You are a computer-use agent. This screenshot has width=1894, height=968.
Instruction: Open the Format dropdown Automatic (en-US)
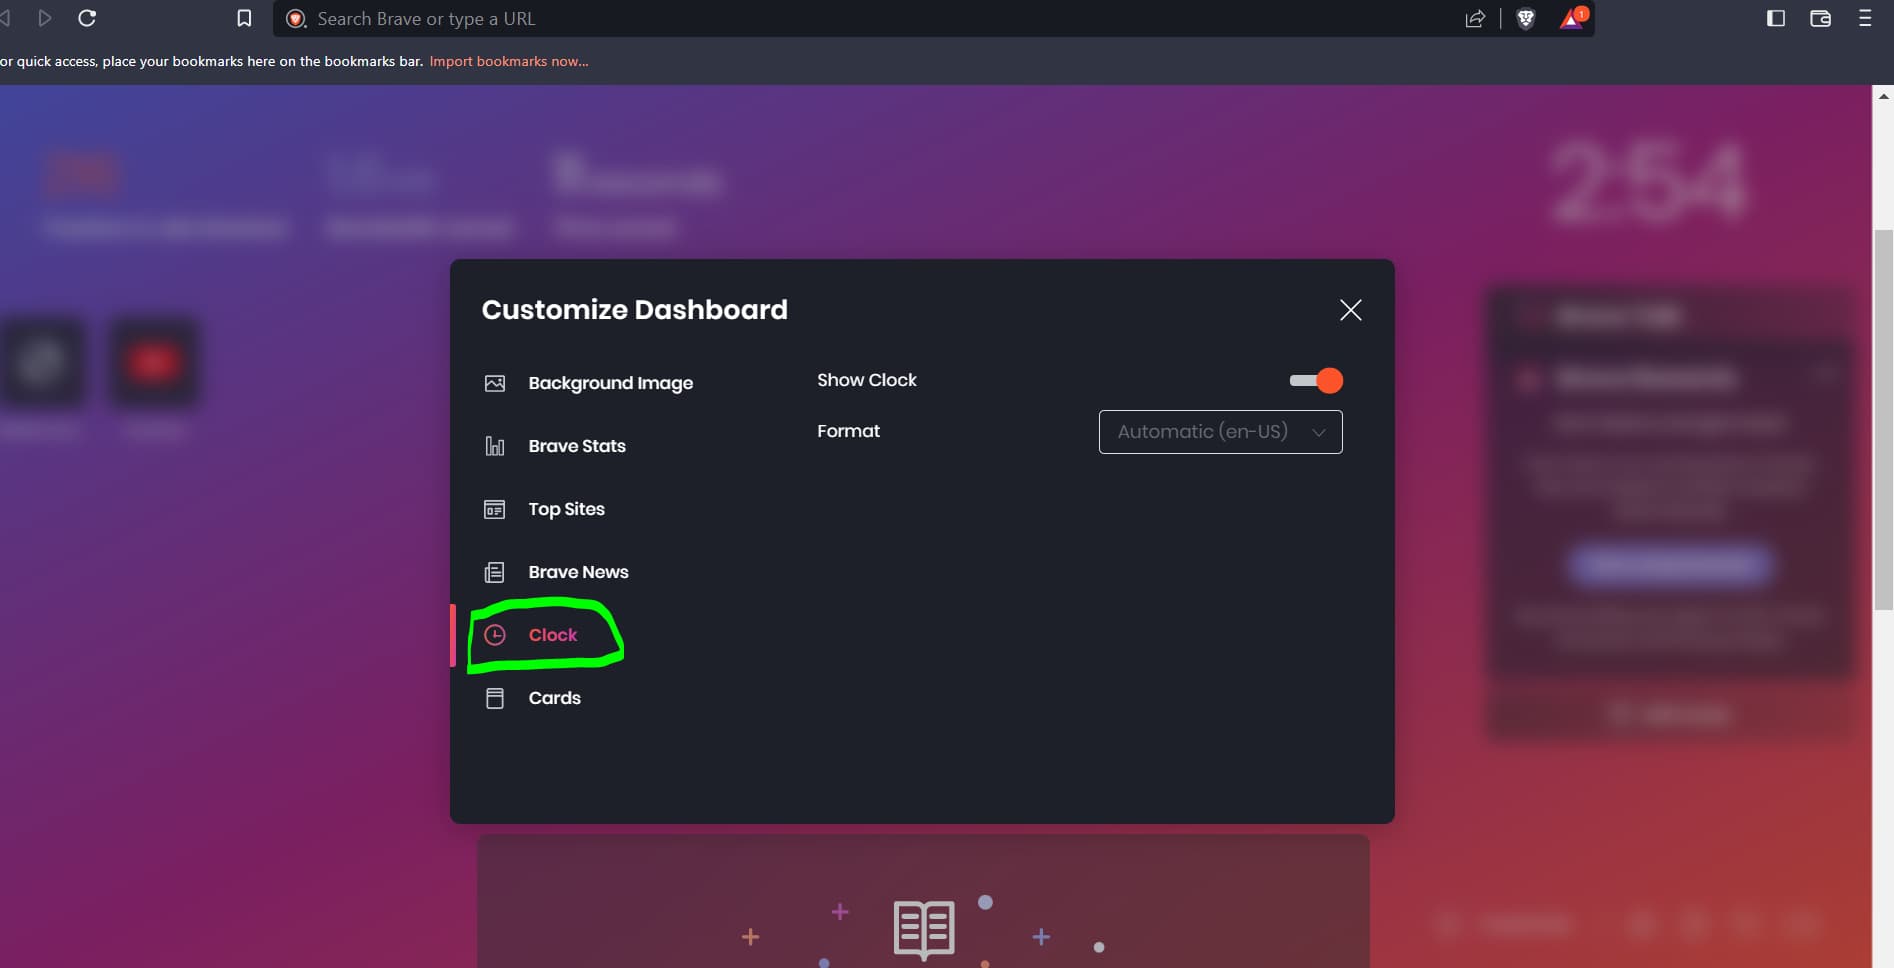[x=1220, y=432]
